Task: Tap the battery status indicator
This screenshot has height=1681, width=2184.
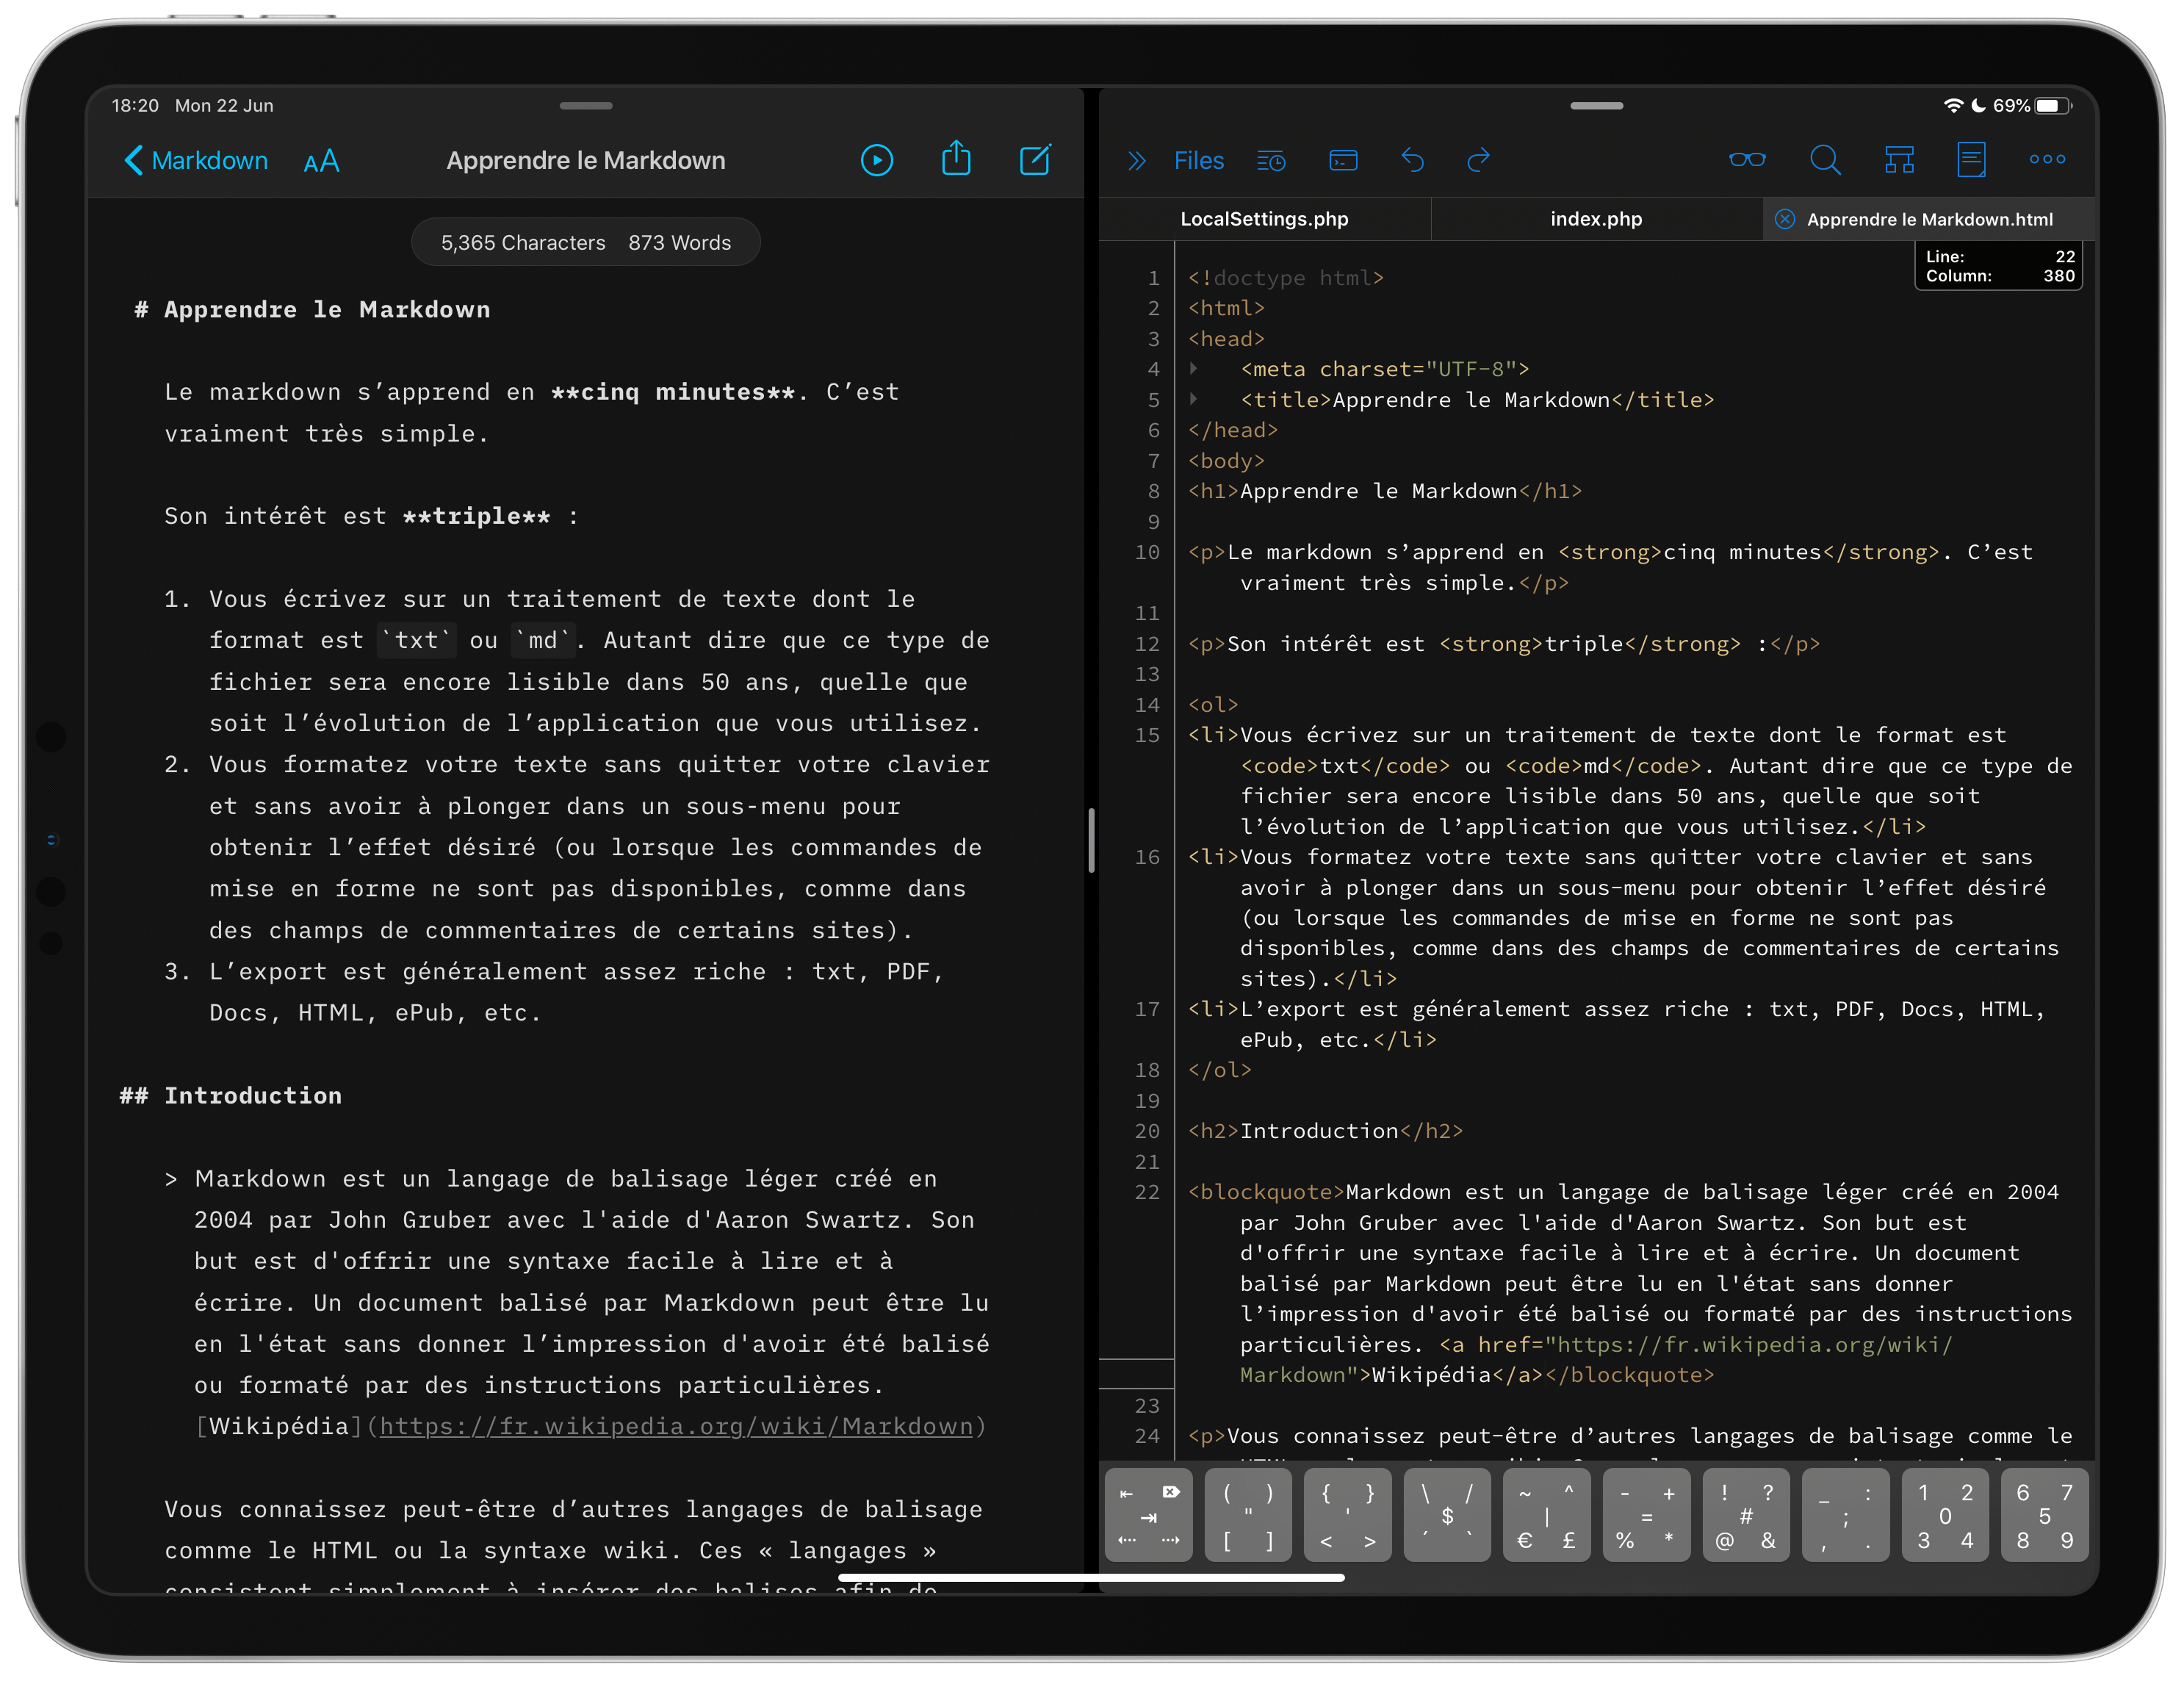Action: [2053, 105]
